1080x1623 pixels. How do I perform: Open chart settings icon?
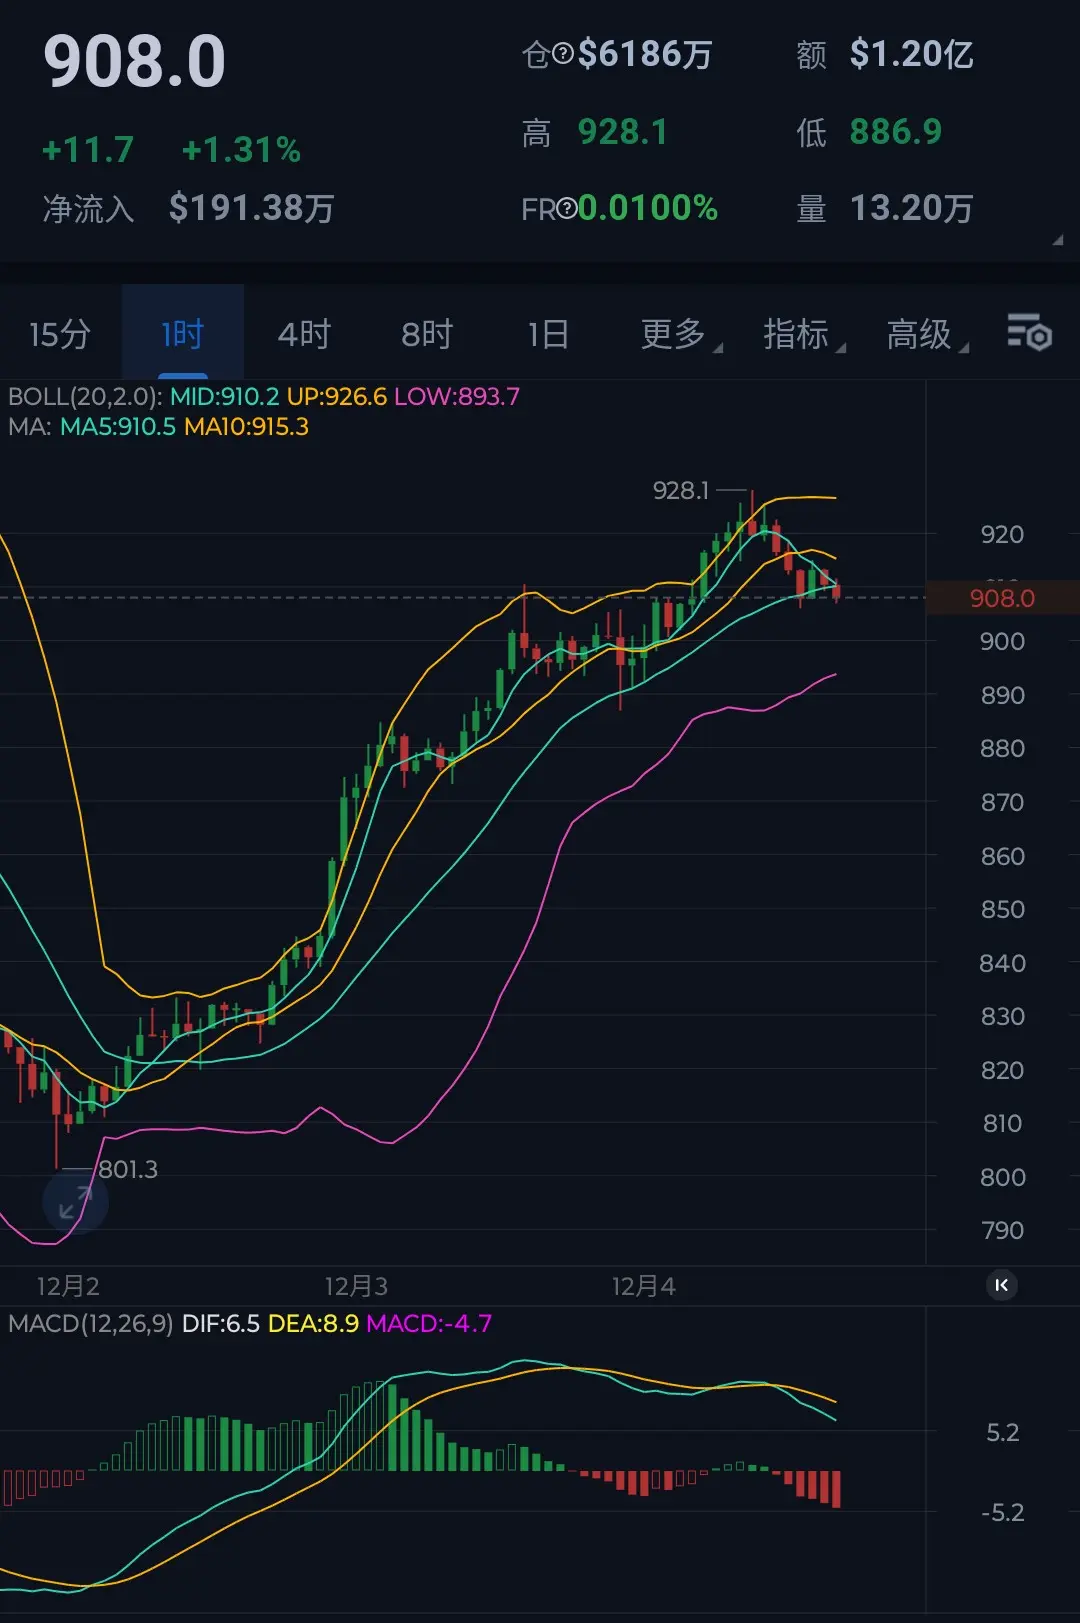1029,332
